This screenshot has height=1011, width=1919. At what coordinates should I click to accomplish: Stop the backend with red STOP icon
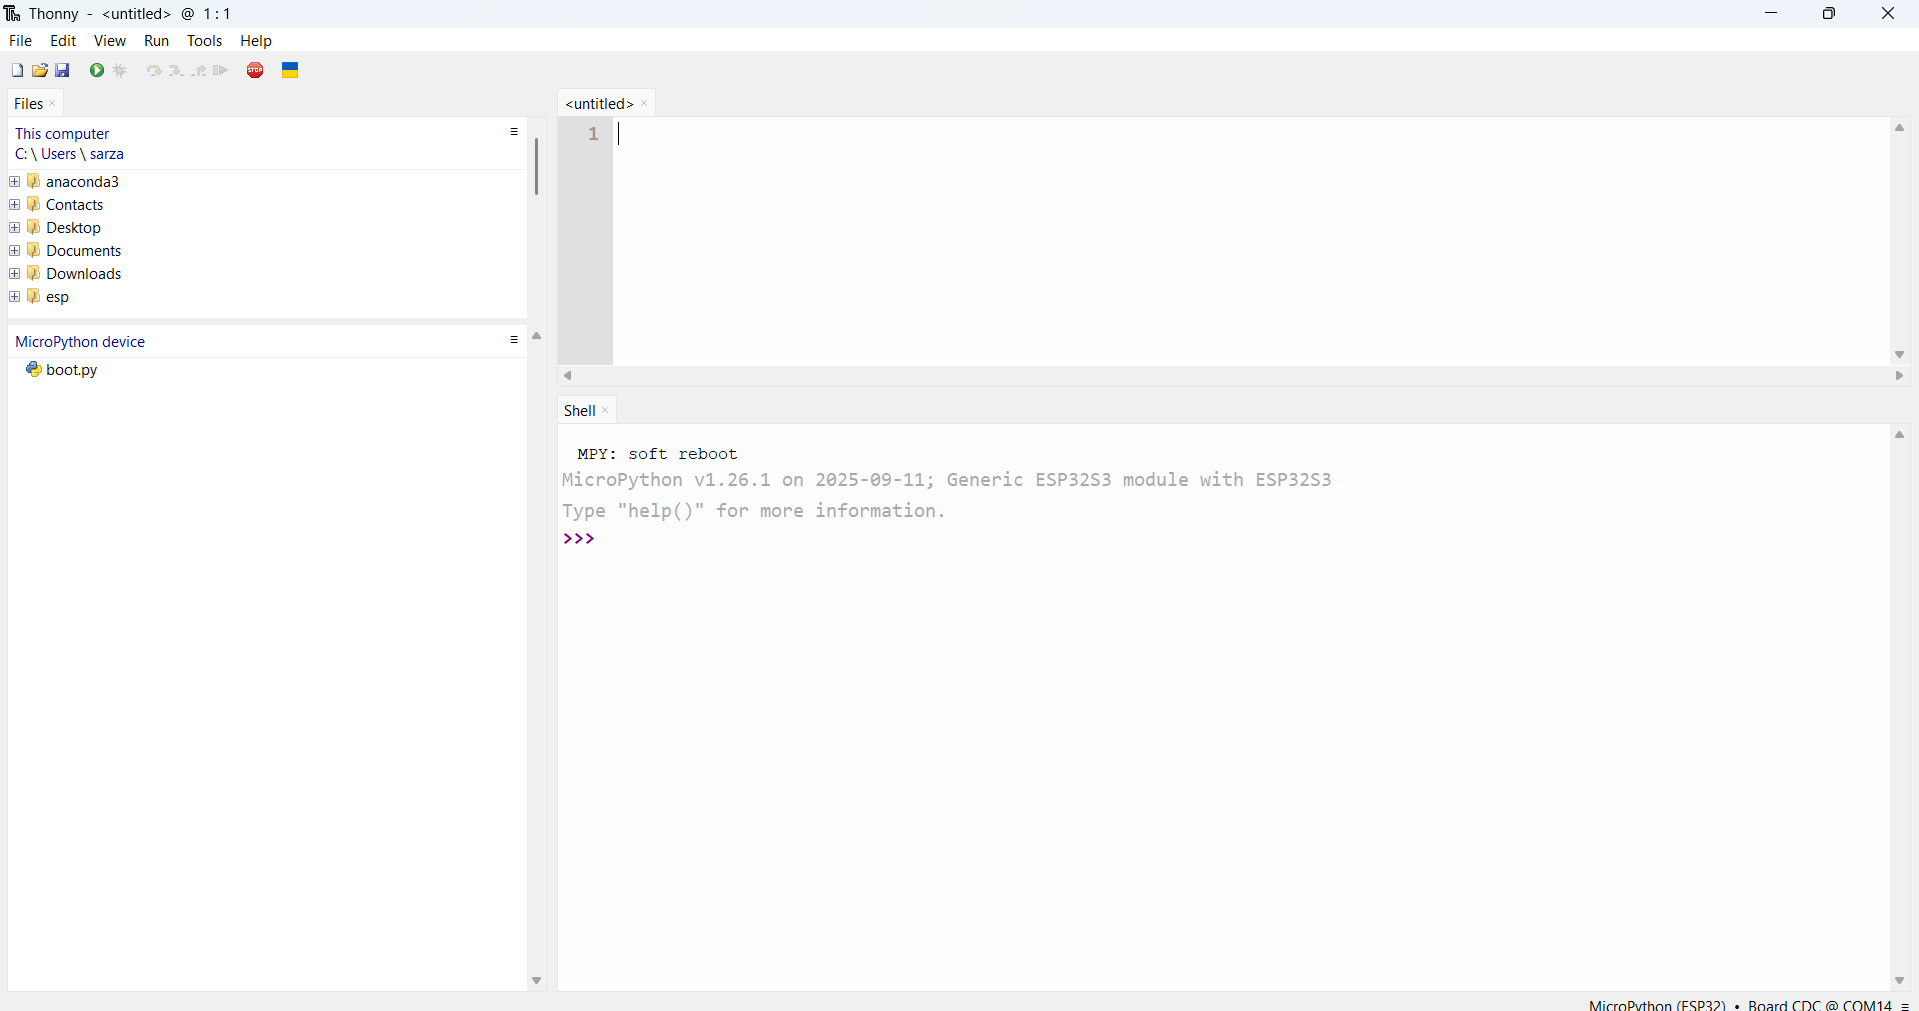[x=256, y=70]
